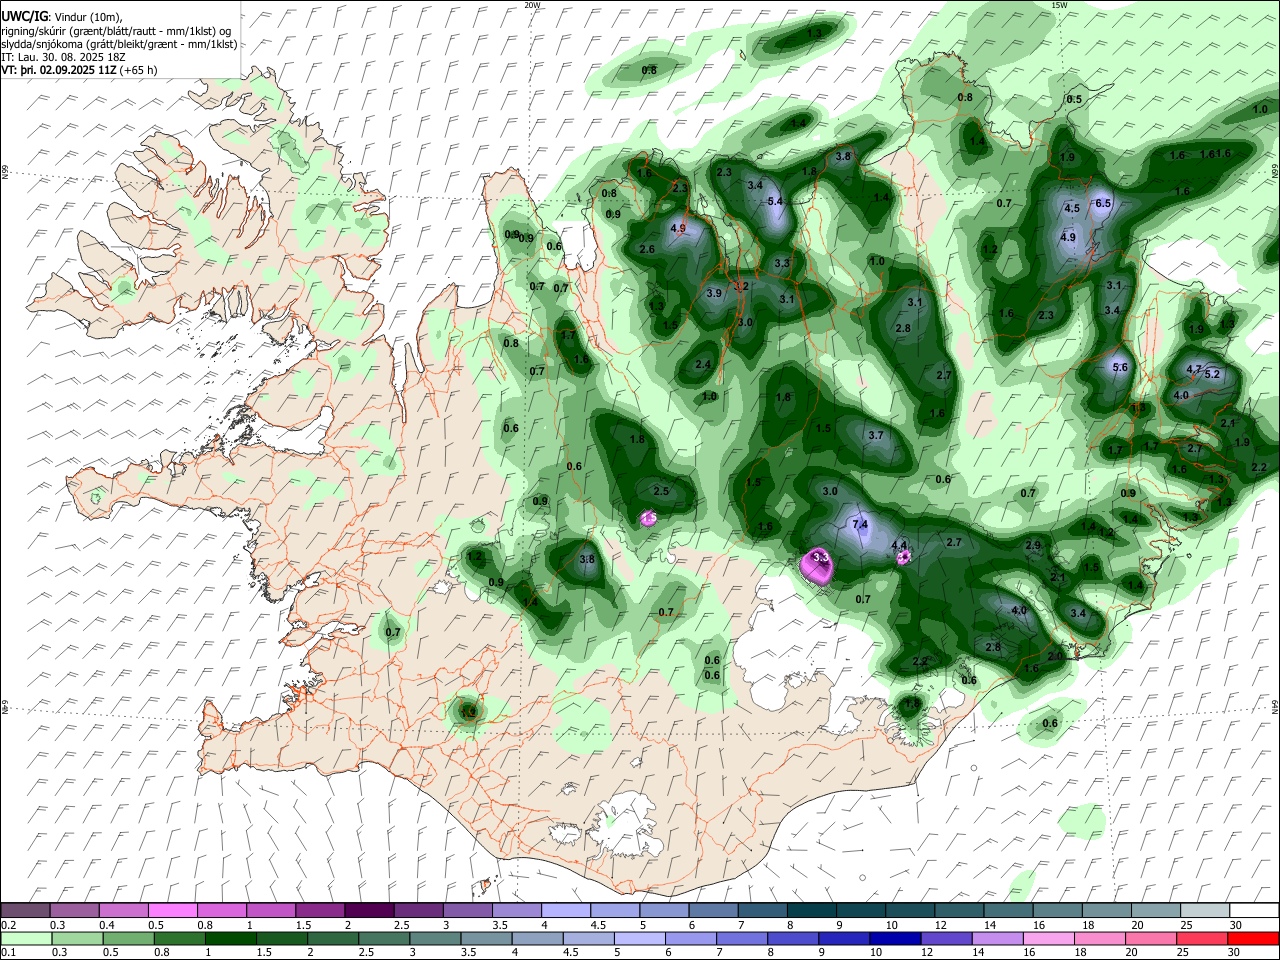Image resolution: width=1280 pixels, height=960 pixels.
Task: Click the '20W' longitude label at top
Action: point(532,5)
